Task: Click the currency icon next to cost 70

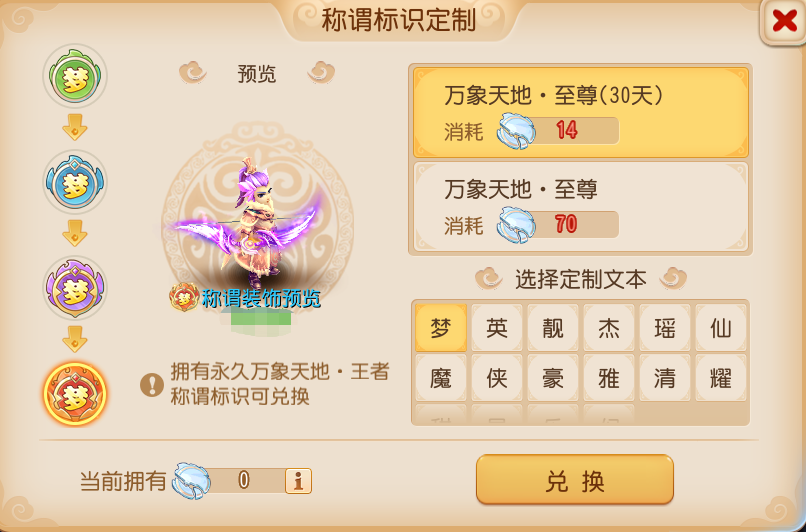Action: tap(516, 225)
